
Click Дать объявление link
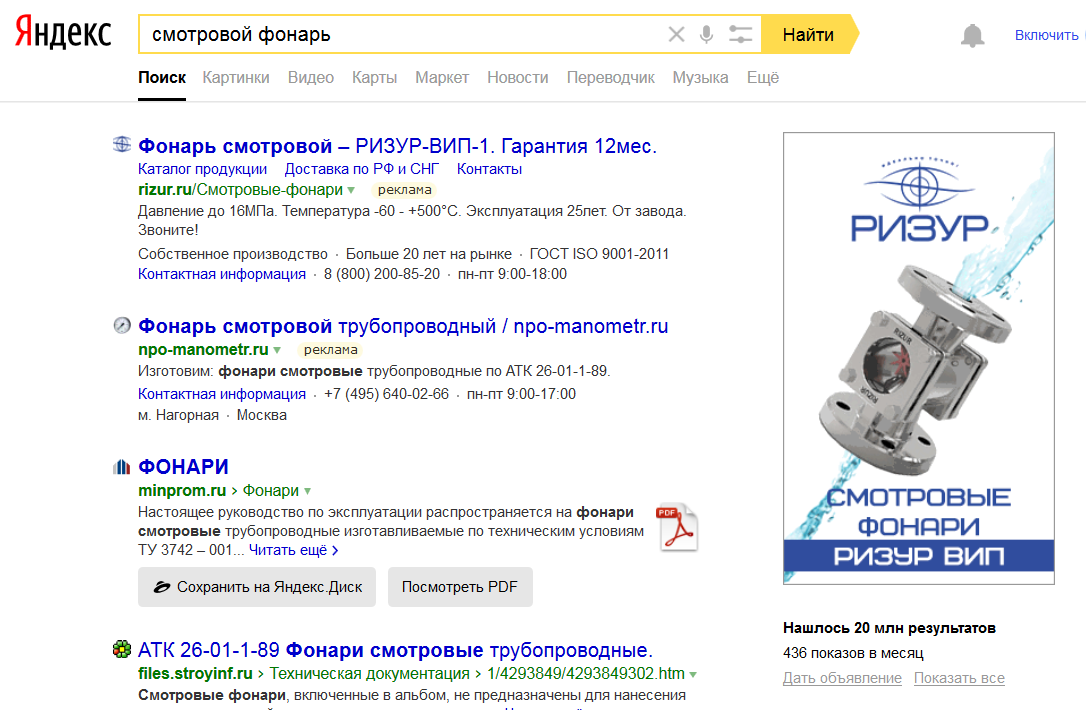click(x=842, y=678)
